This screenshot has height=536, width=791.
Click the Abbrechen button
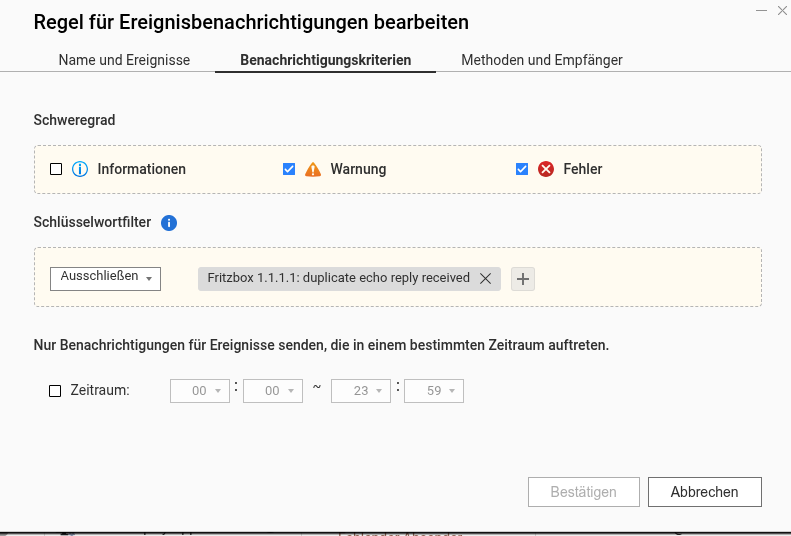pyautogui.click(x=704, y=492)
